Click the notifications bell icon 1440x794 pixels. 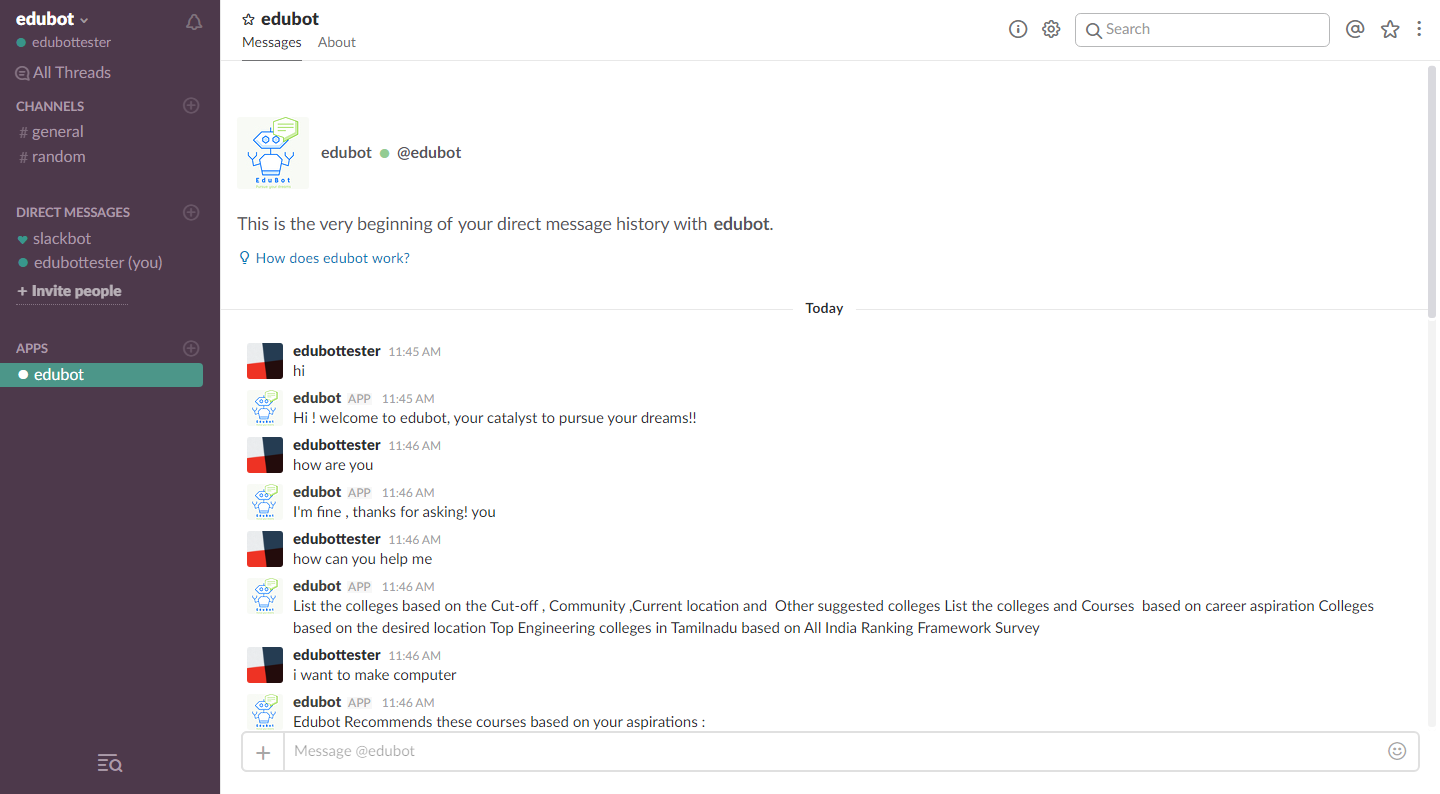[x=194, y=22]
